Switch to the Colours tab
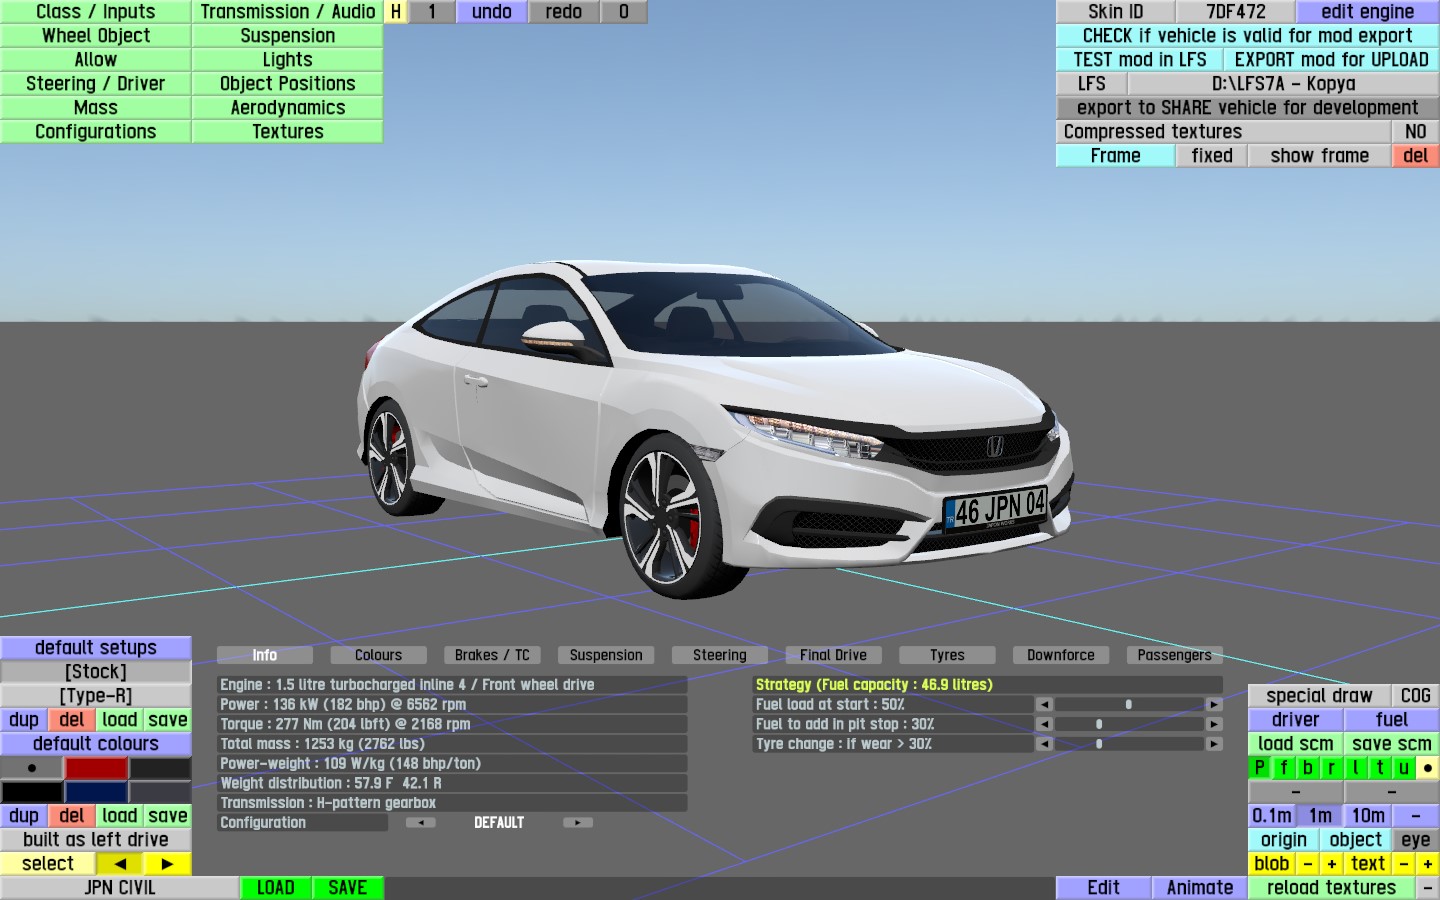Viewport: 1440px width, 900px height. (378, 655)
